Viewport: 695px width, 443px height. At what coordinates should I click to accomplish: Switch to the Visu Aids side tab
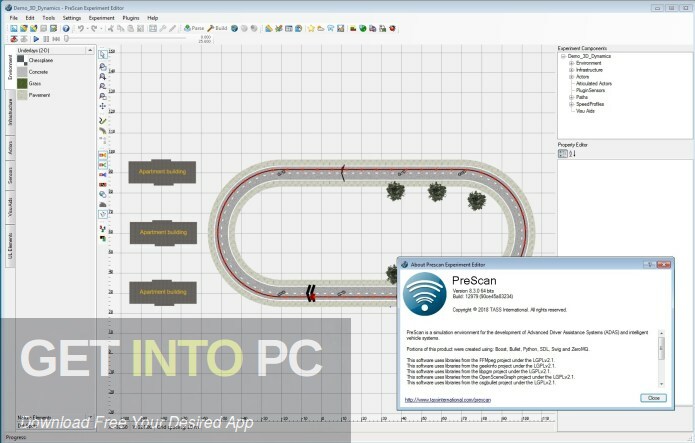(10, 207)
